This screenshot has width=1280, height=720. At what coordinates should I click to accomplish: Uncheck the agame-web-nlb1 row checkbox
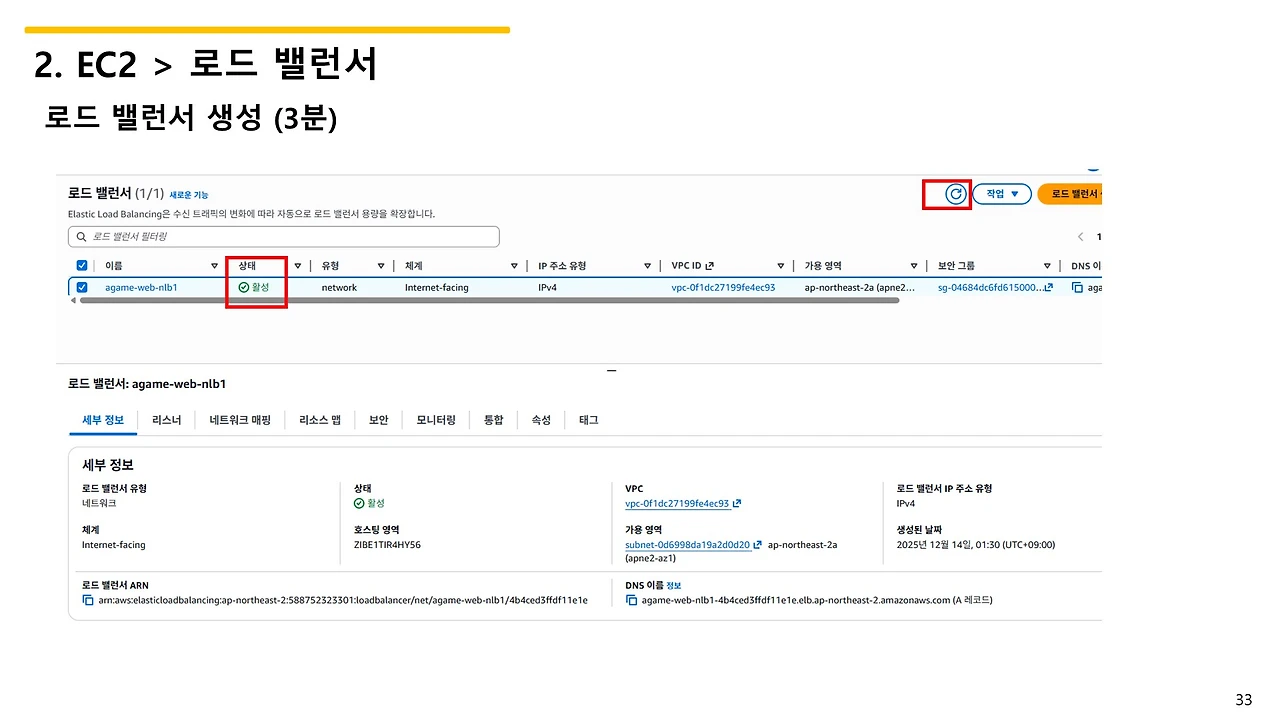coord(81,287)
